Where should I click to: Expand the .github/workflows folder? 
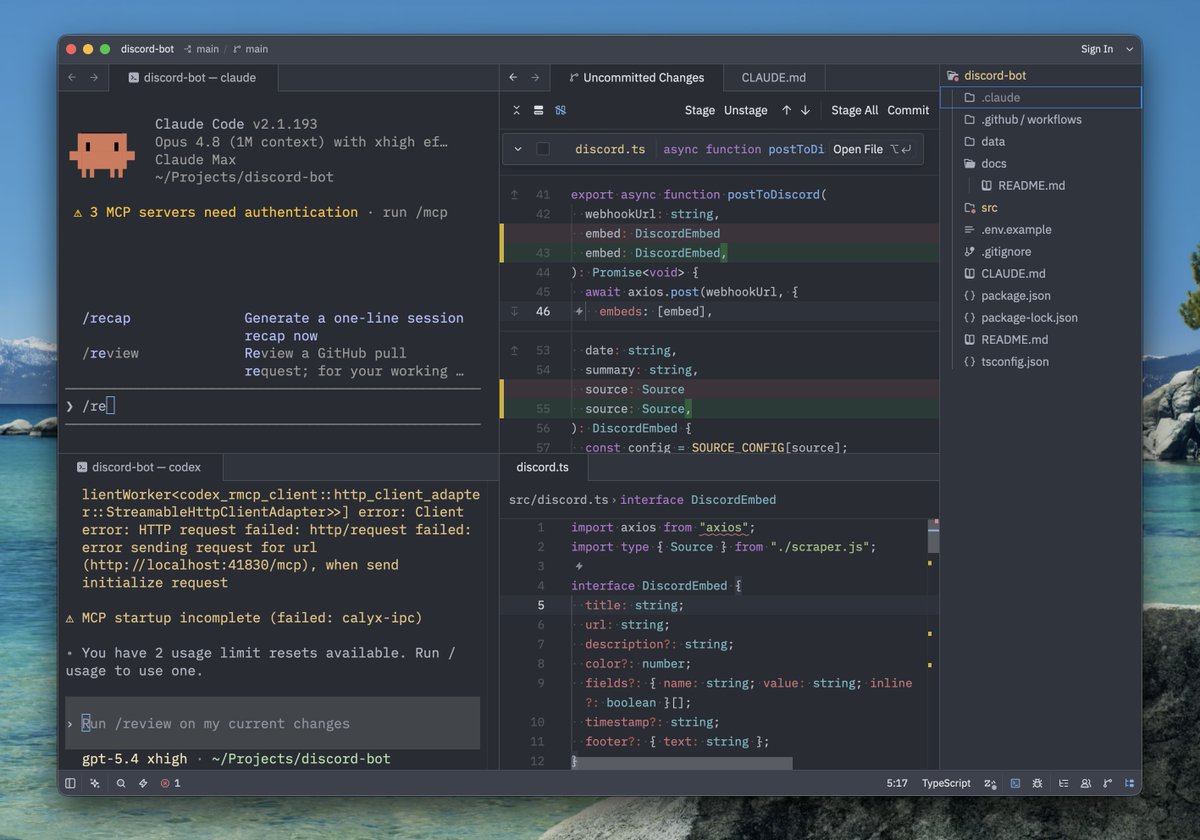pyautogui.click(x=1041, y=120)
